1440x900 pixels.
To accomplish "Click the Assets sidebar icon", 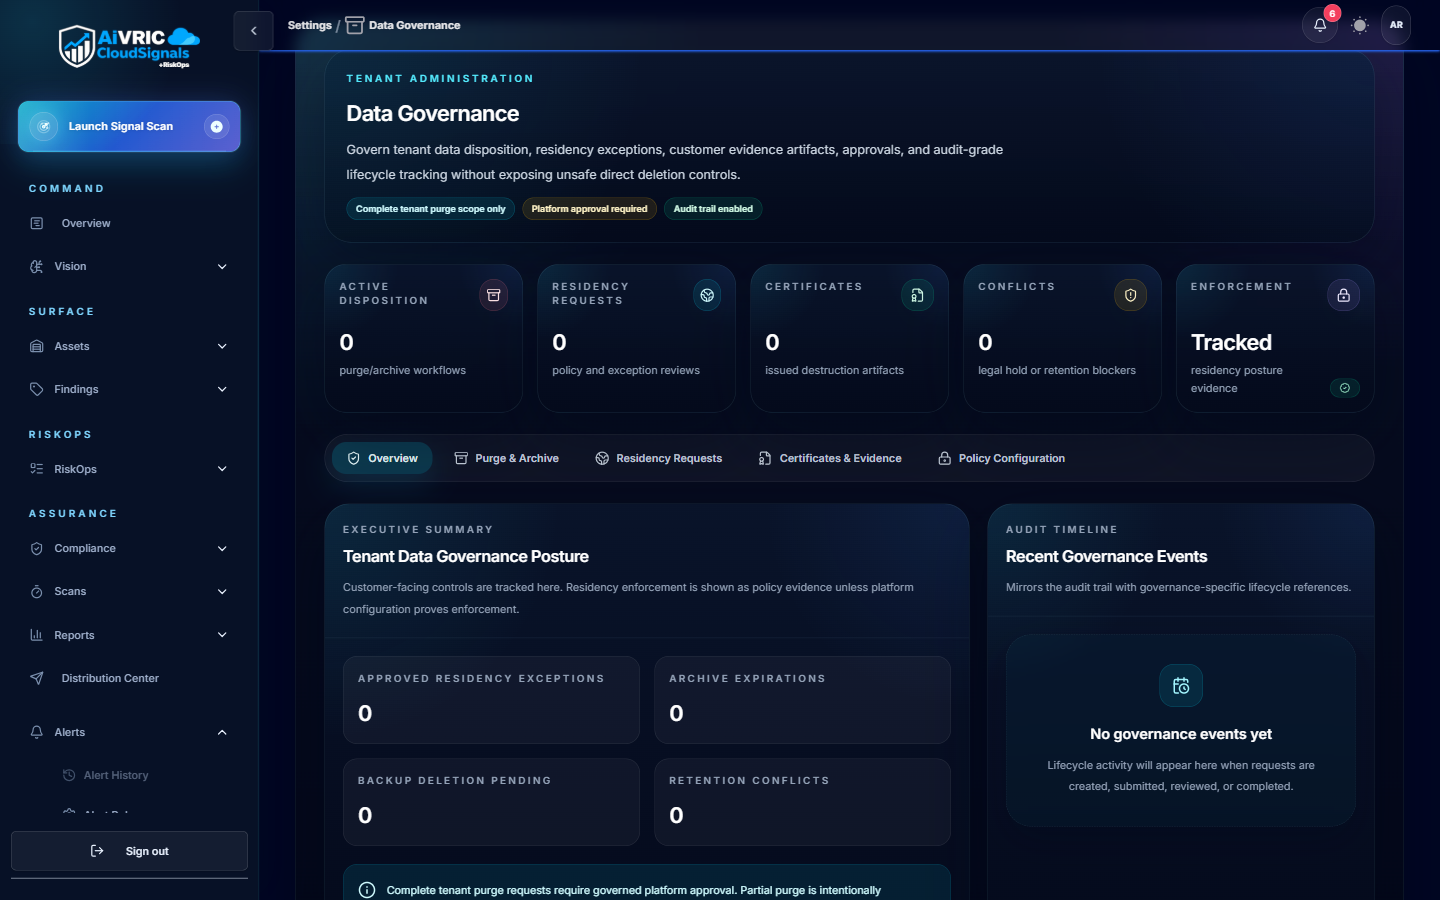I will coord(37,346).
